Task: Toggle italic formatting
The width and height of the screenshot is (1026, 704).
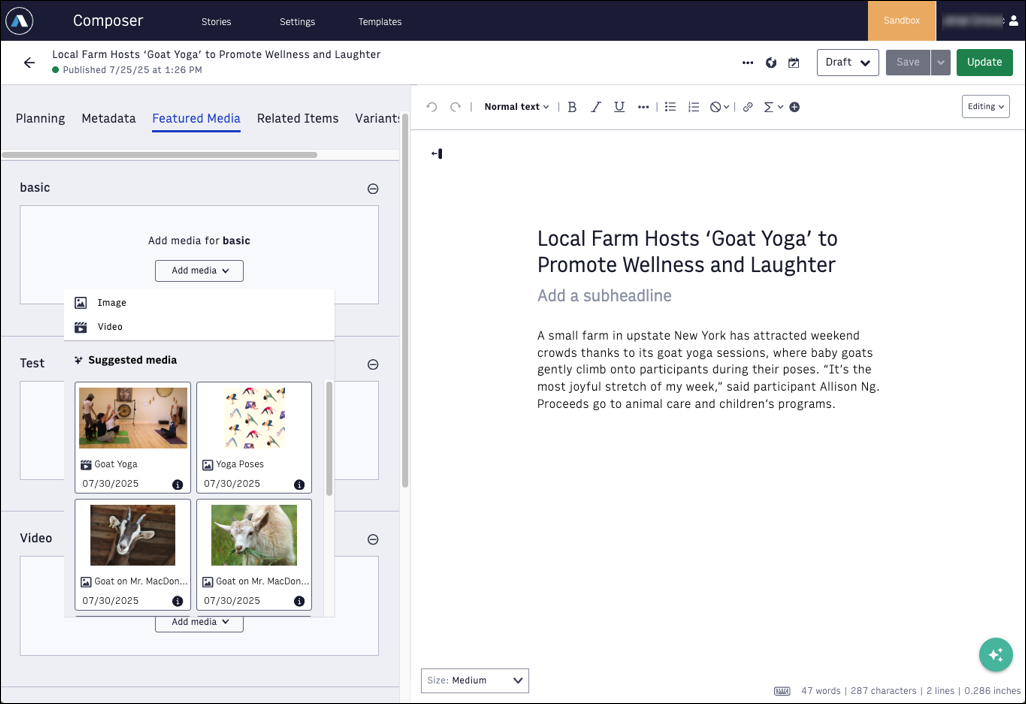Action: tap(595, 107)
